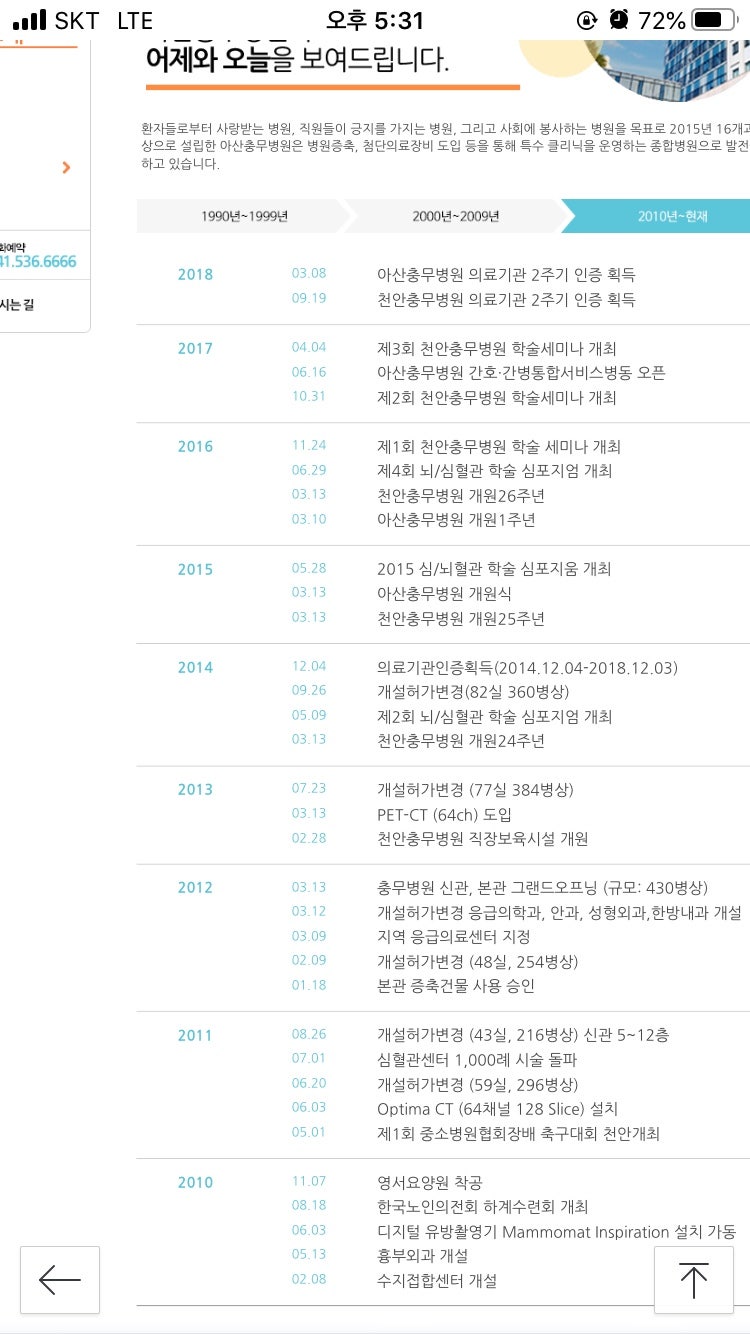Click the hospital building photo
Screen dimensions: 750x1334
670,67
